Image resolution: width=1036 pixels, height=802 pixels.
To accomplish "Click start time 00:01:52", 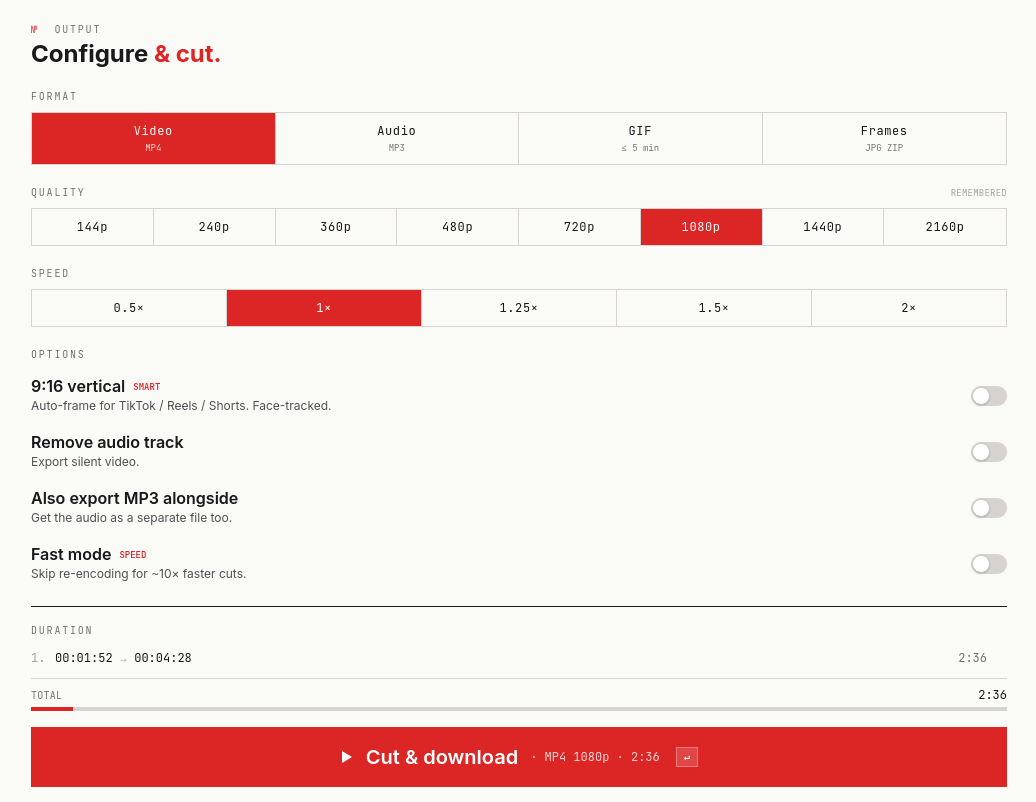I will click(x=84, y=658).
